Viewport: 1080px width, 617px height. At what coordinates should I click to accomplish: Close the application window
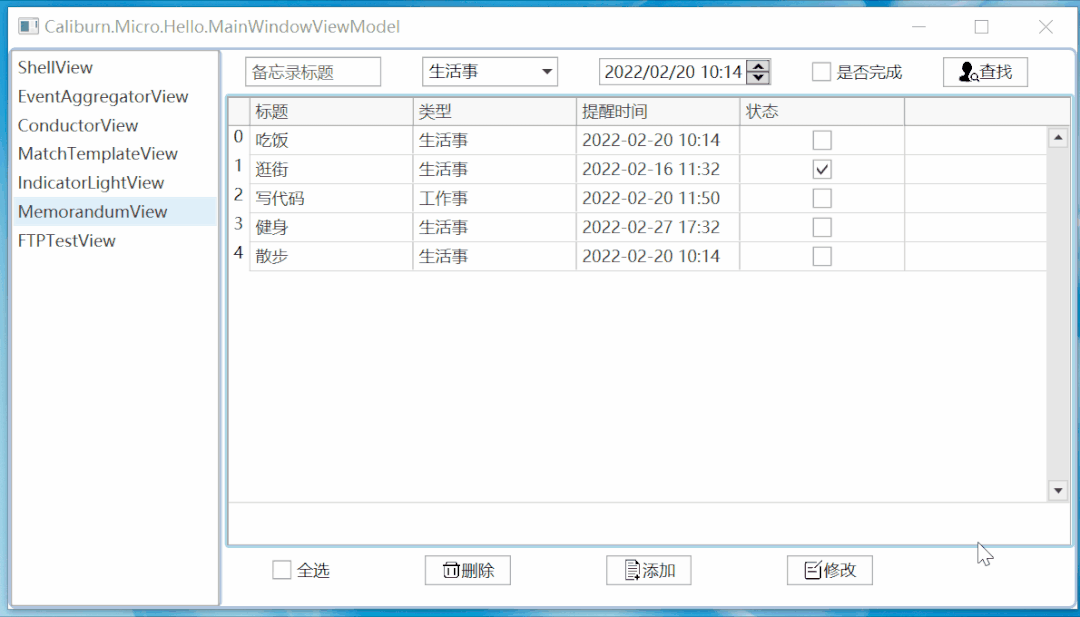point(1046,27)
